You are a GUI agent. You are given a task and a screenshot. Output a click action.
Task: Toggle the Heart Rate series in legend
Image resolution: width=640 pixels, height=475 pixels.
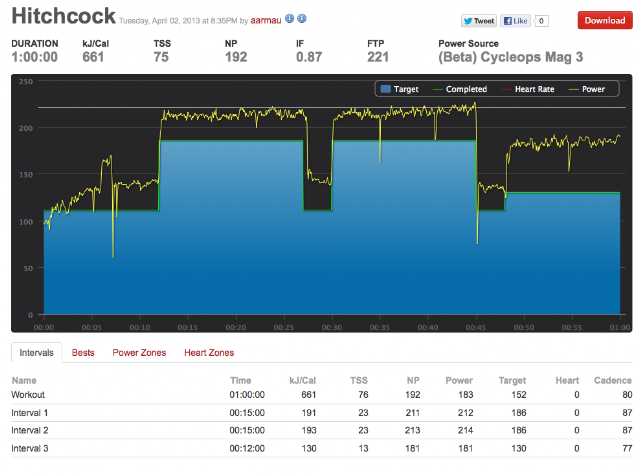(528, 89)
